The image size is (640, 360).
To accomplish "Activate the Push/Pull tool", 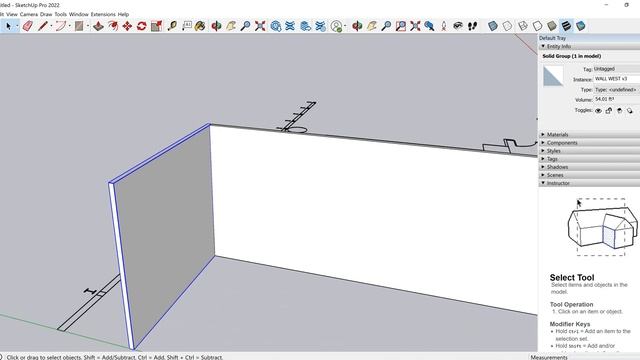I will (x=98, y=26).
